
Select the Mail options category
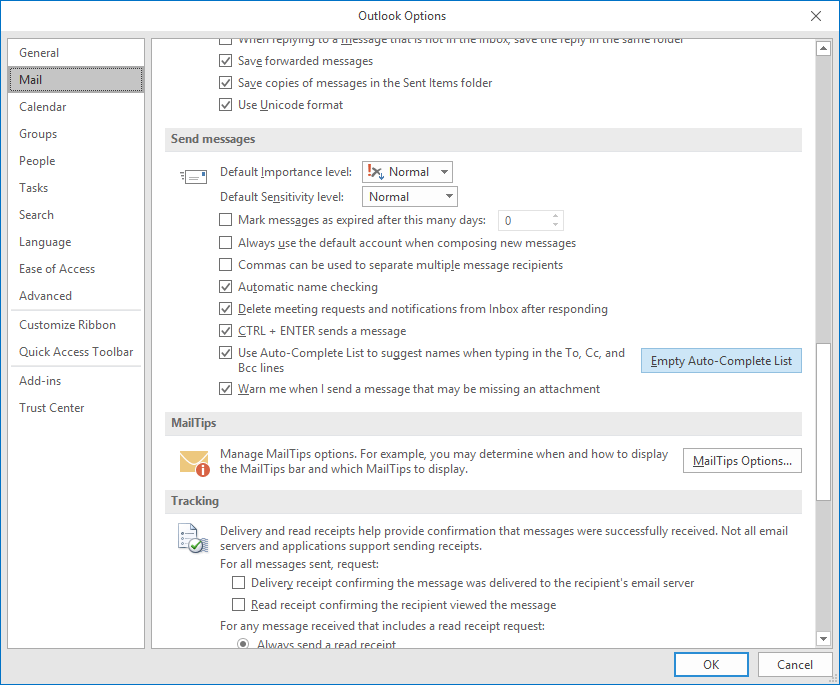(76, 80)
